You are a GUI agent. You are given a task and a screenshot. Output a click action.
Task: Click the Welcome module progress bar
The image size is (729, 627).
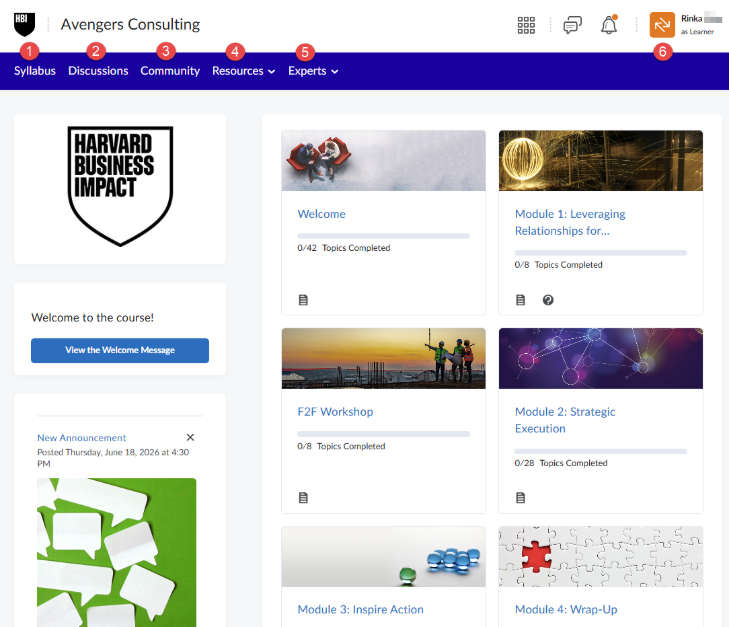coord(384,236)
